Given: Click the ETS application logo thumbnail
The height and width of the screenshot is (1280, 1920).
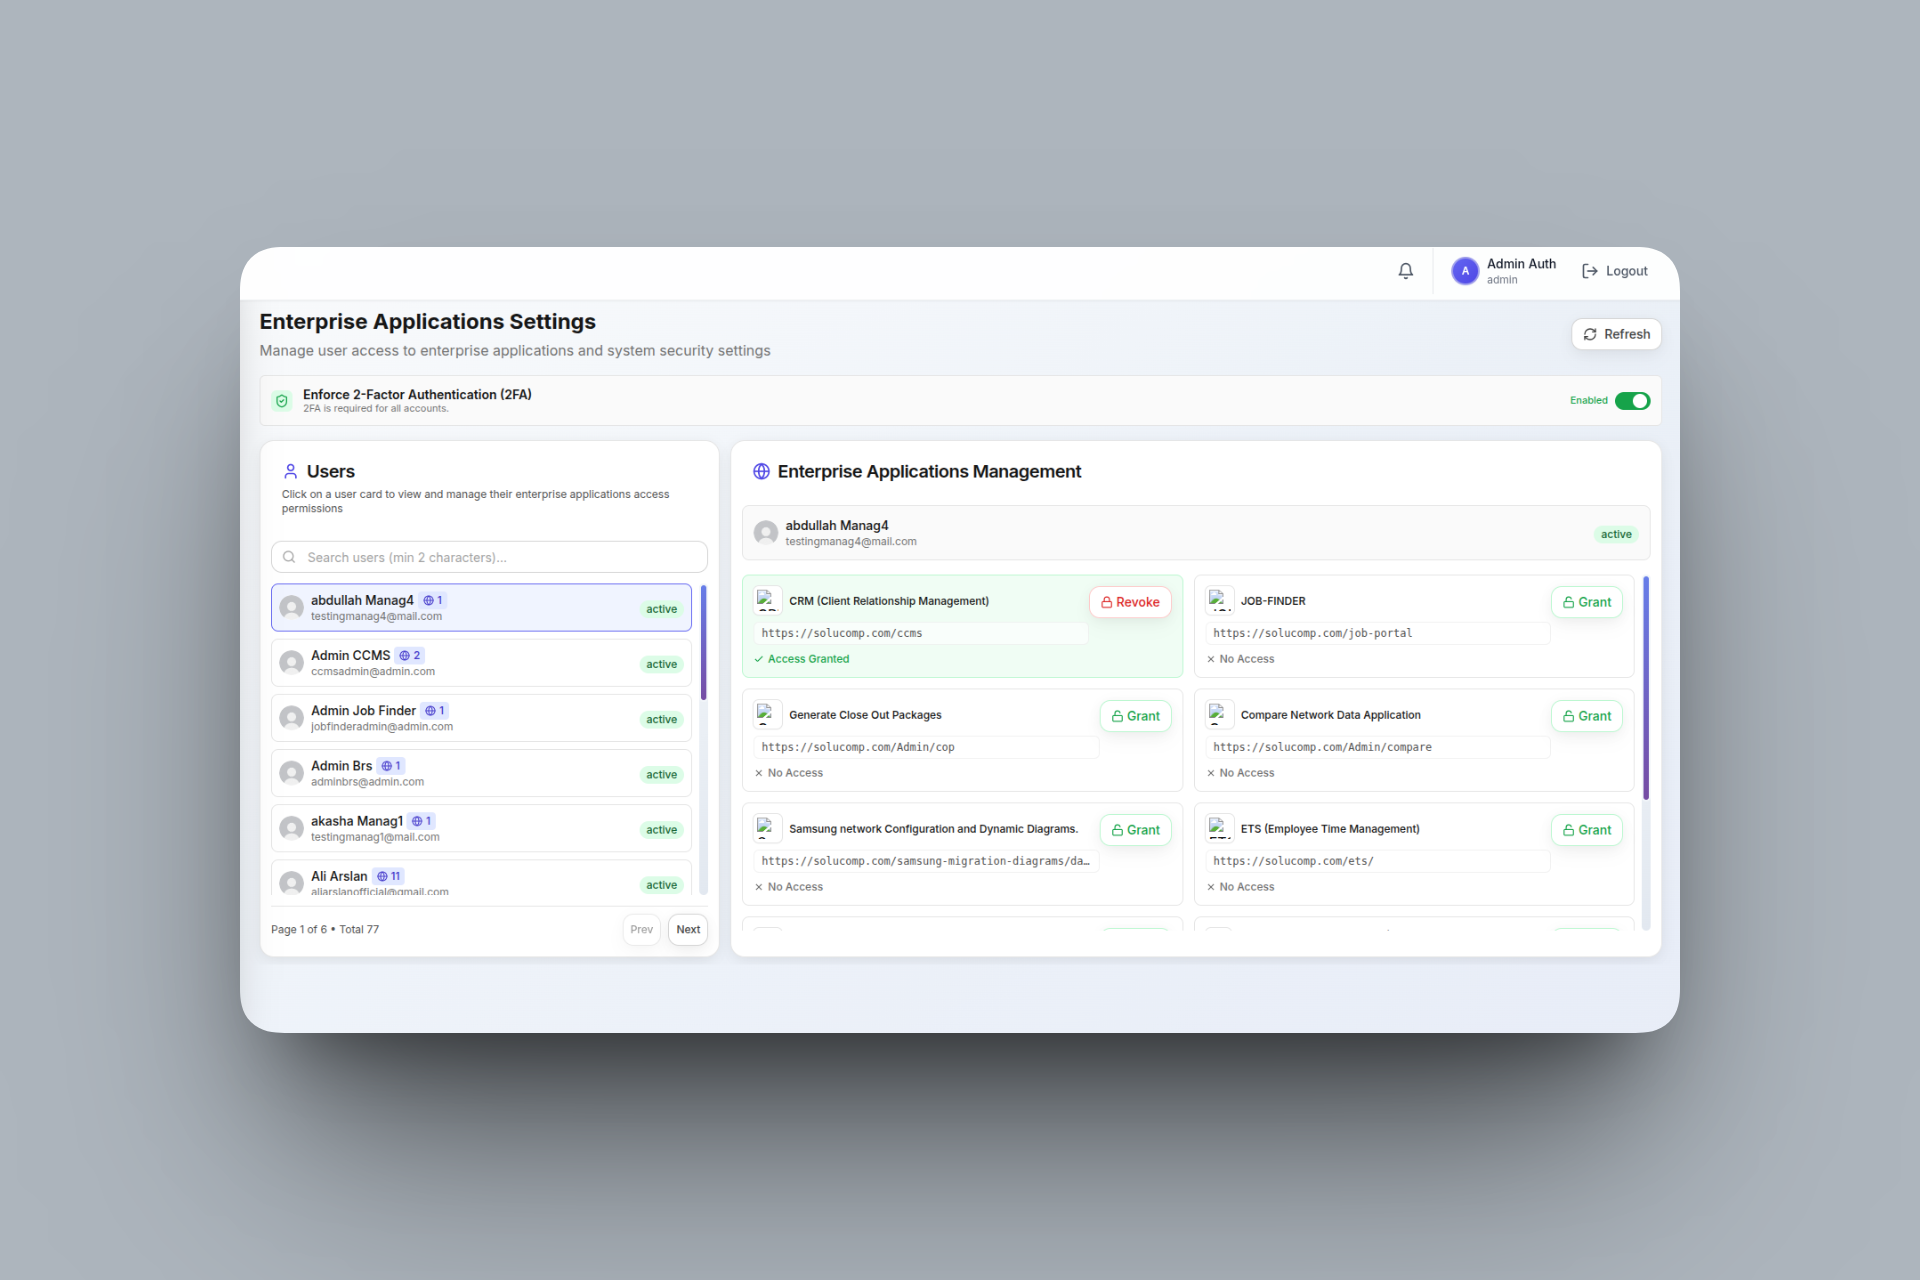Looking at the screenshot, I should [1219, 829].
